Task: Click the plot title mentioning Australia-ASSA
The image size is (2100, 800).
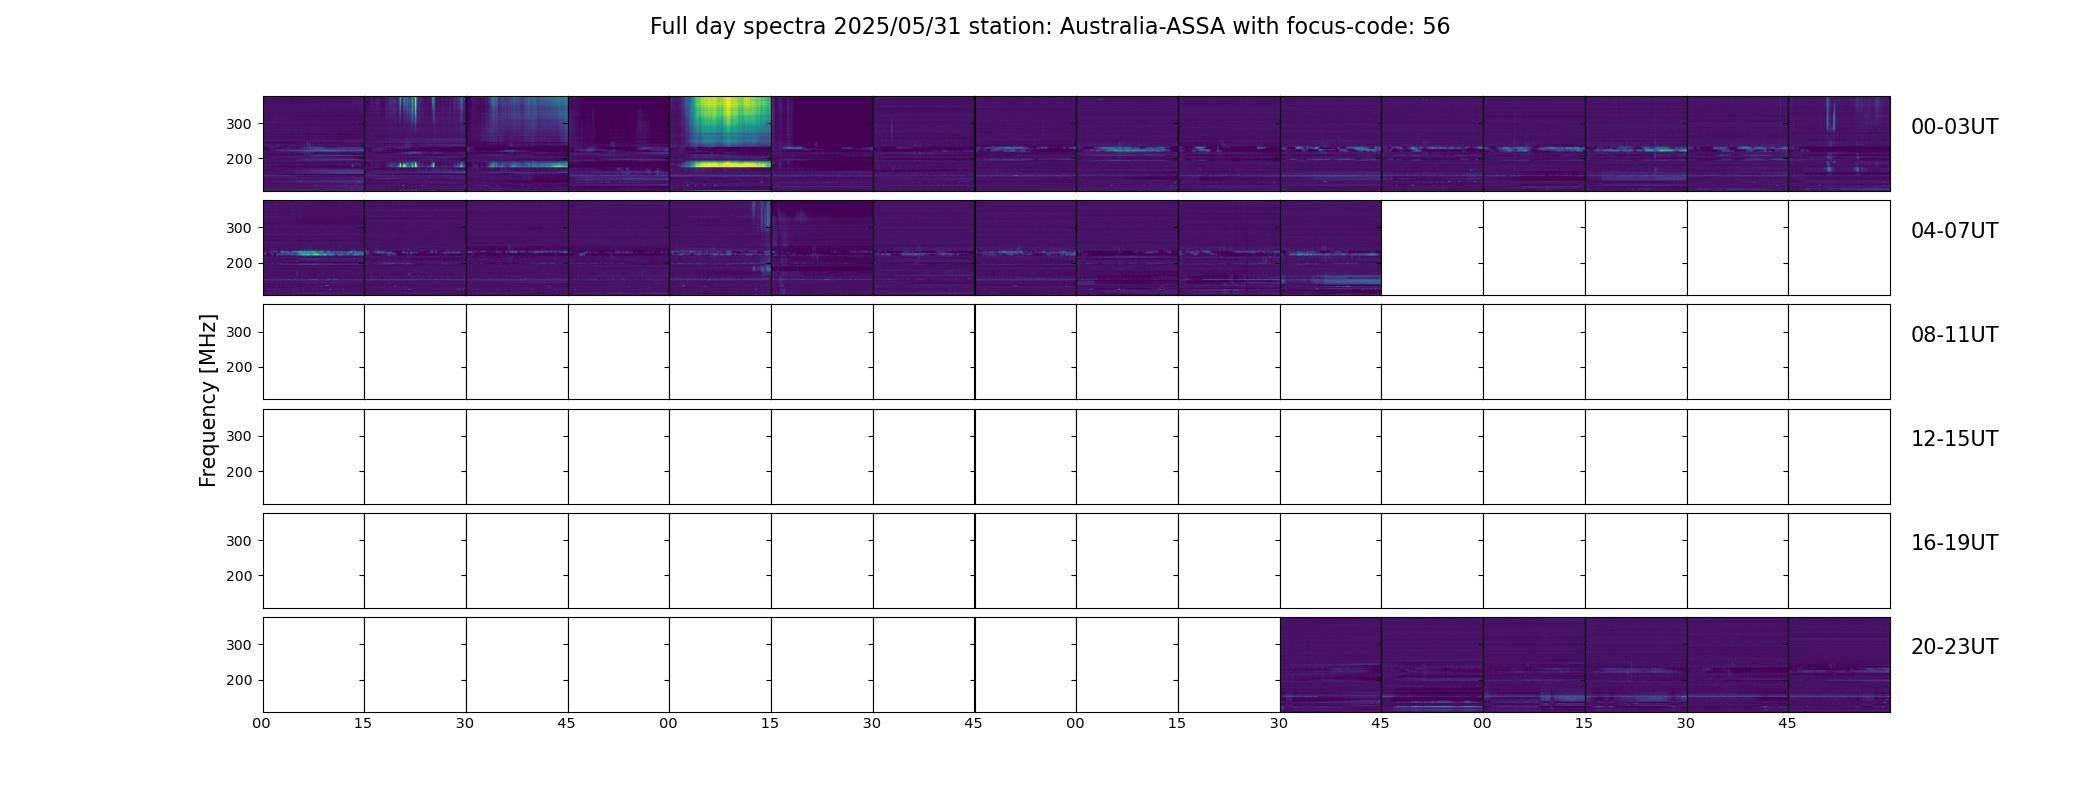Action: tap(1050, 27)
